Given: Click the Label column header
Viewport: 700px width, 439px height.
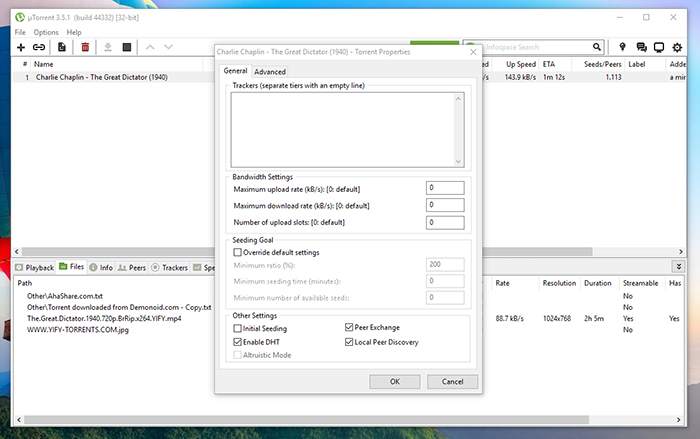Looking at the screenshot, I should (637, 64).
